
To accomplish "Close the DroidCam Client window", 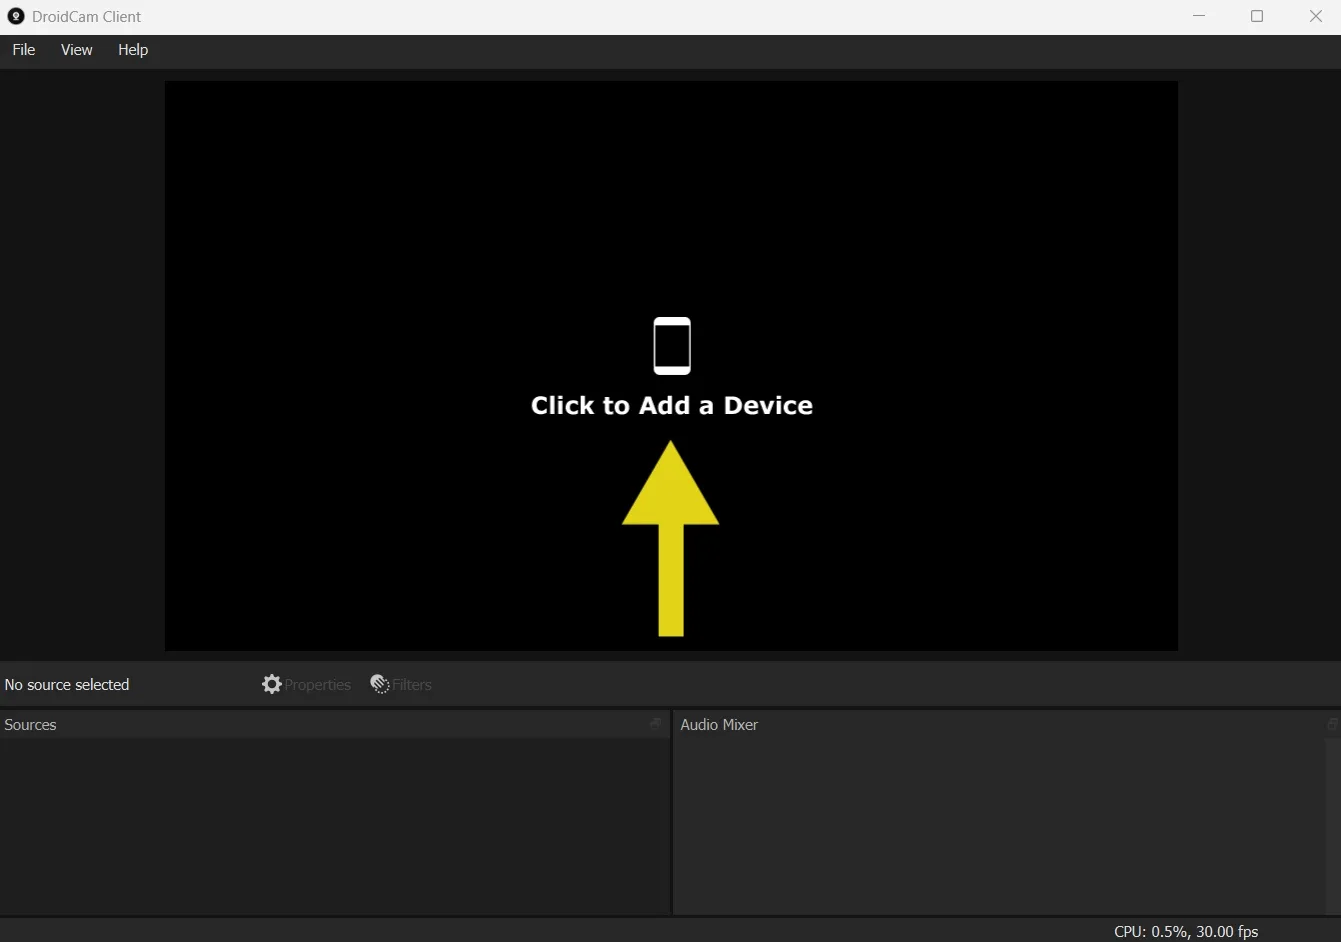I will pos(1316,16).
